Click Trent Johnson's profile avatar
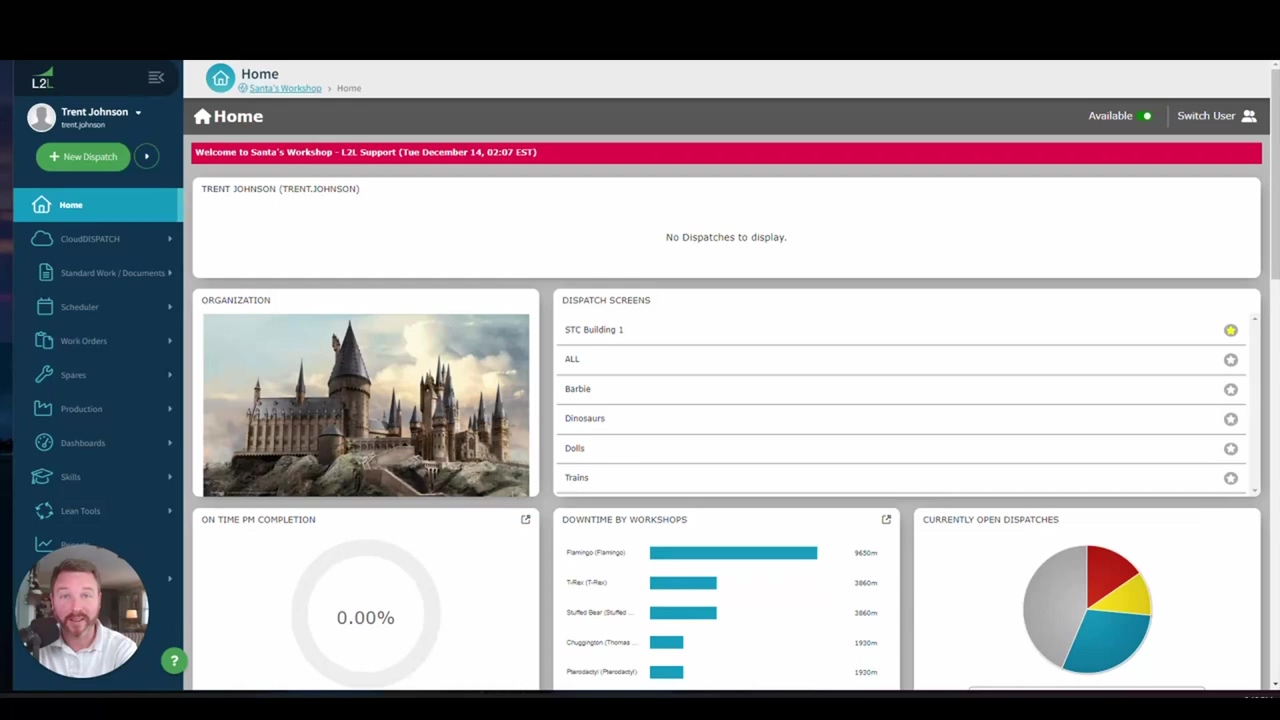The width and height of the screenshot is (1280, 720). [x=41, y=117]
